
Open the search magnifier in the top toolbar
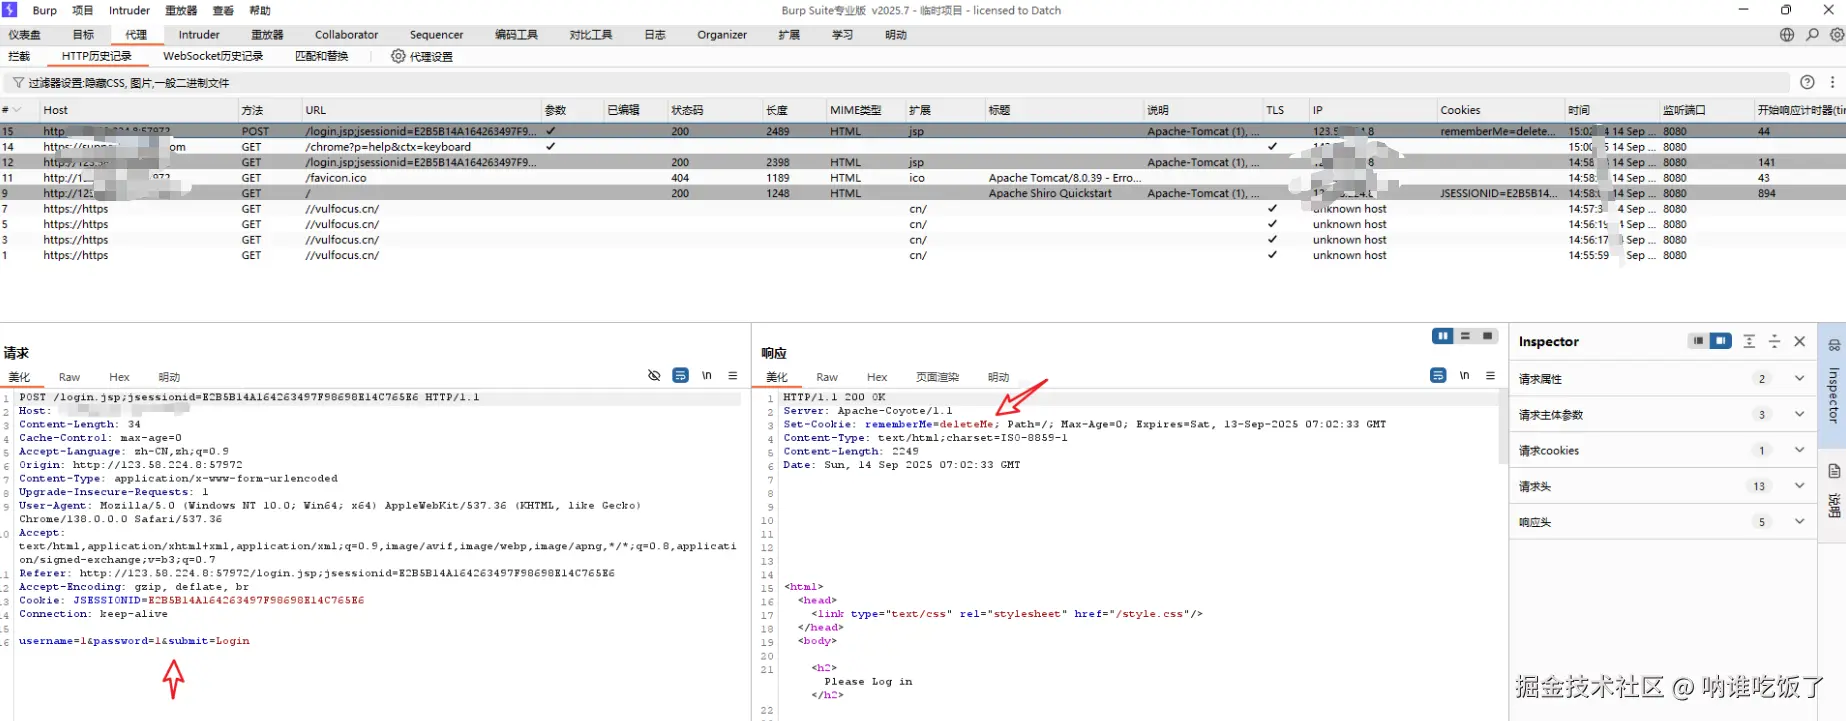pos(1812,34)
